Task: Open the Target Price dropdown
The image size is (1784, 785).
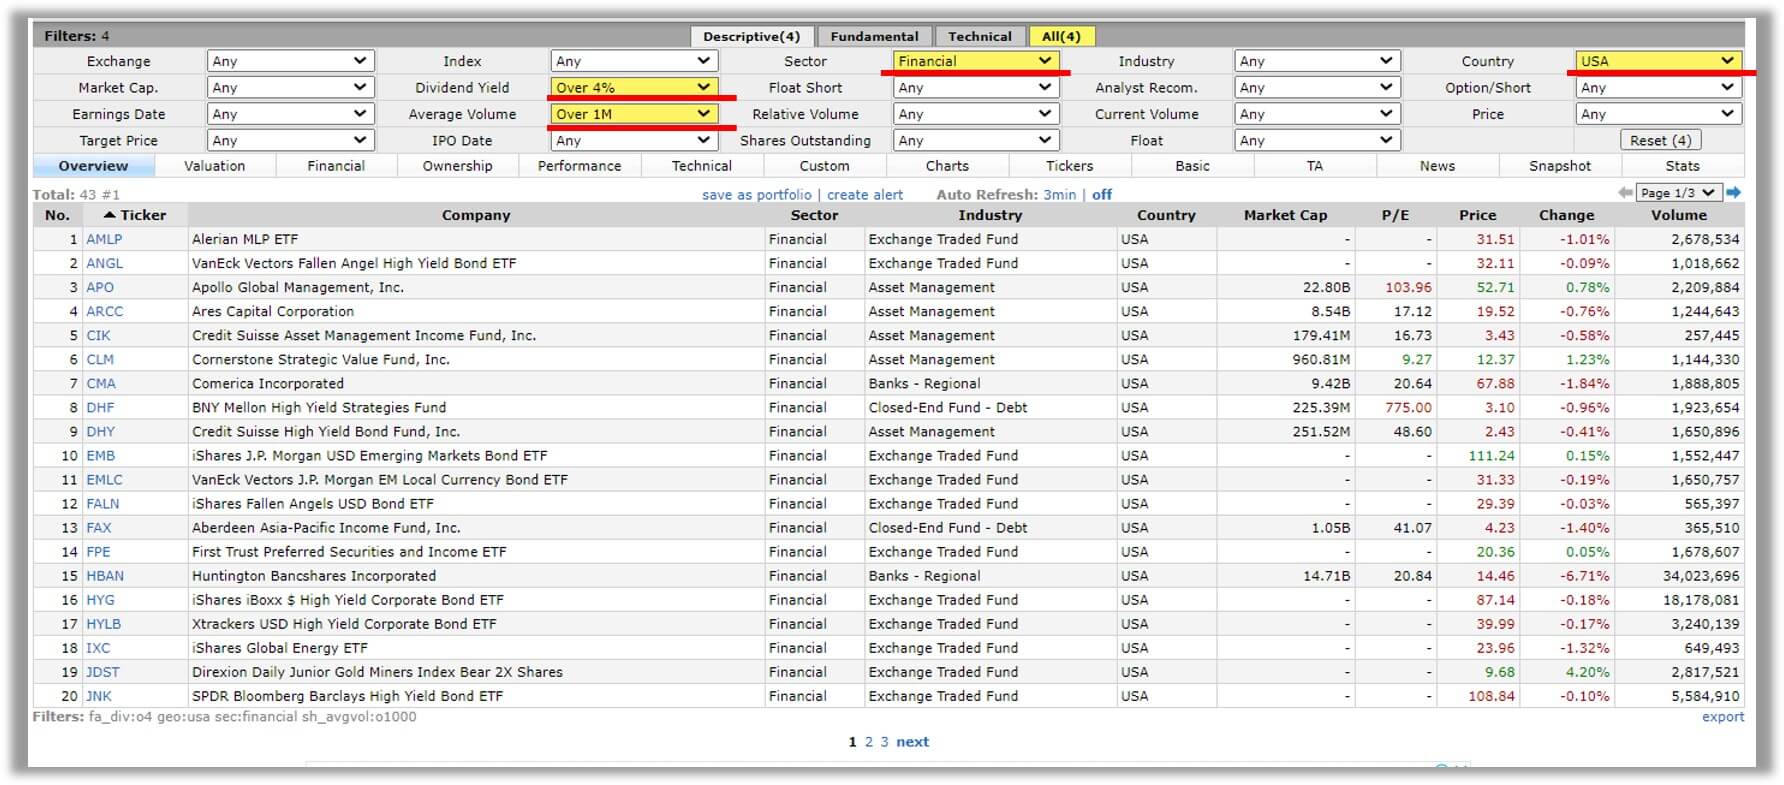Action: click(290, 141)
